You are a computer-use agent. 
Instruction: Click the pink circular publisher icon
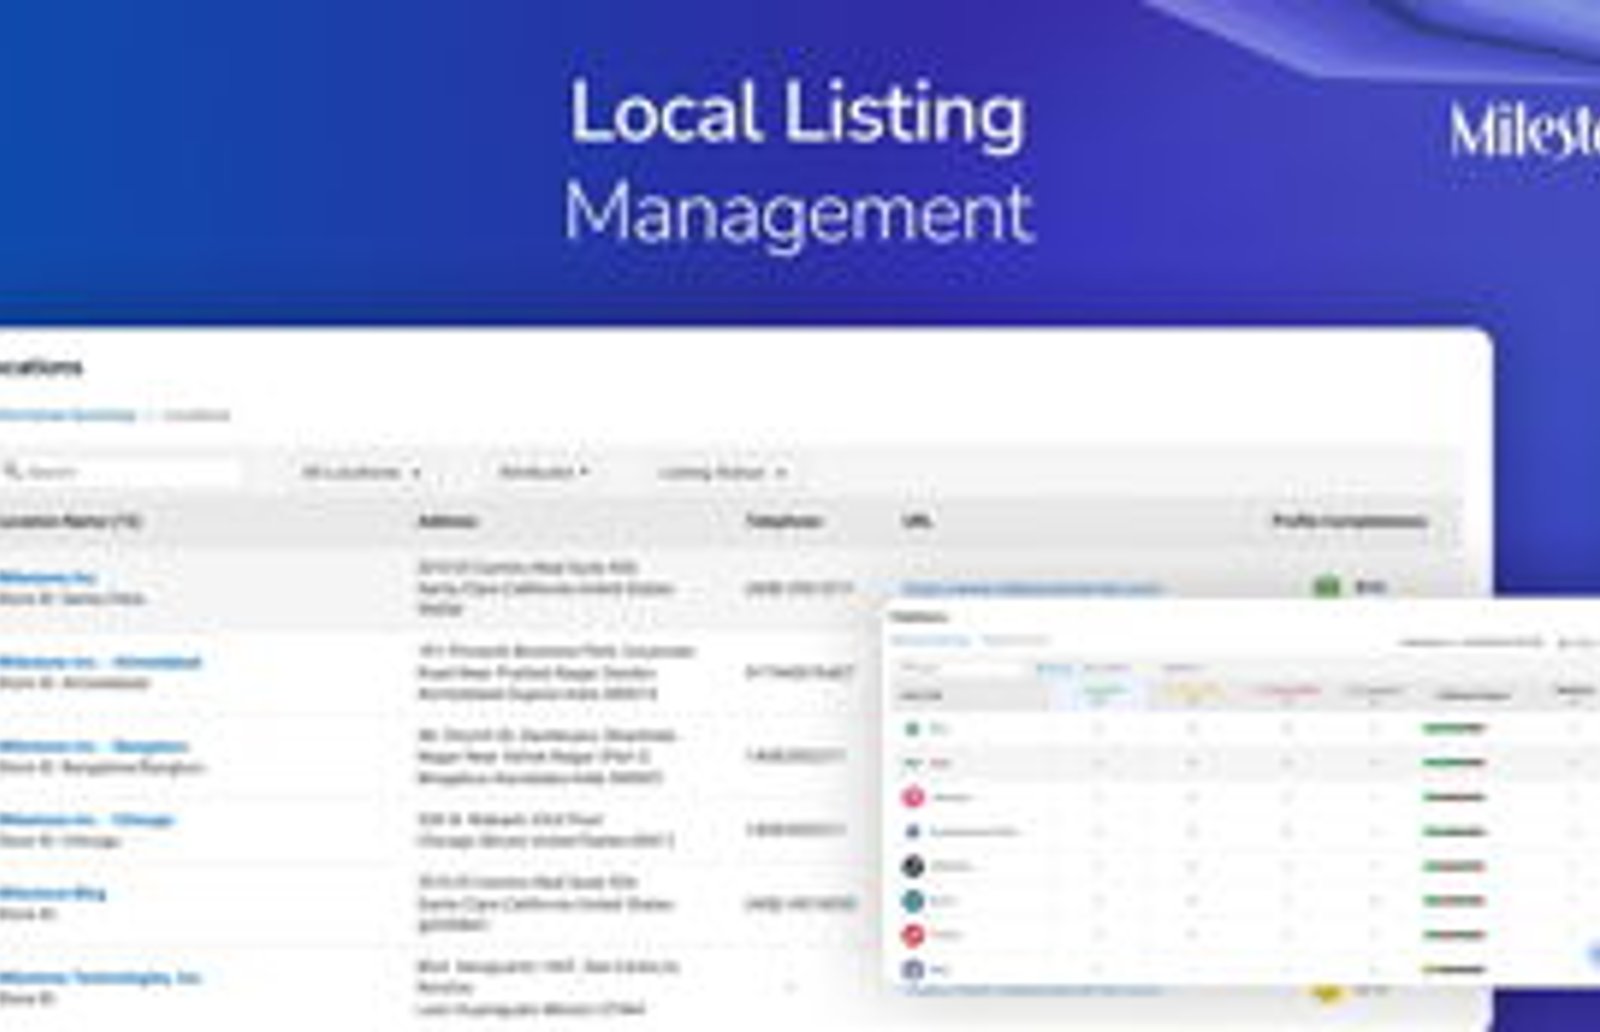coord(912,797)
